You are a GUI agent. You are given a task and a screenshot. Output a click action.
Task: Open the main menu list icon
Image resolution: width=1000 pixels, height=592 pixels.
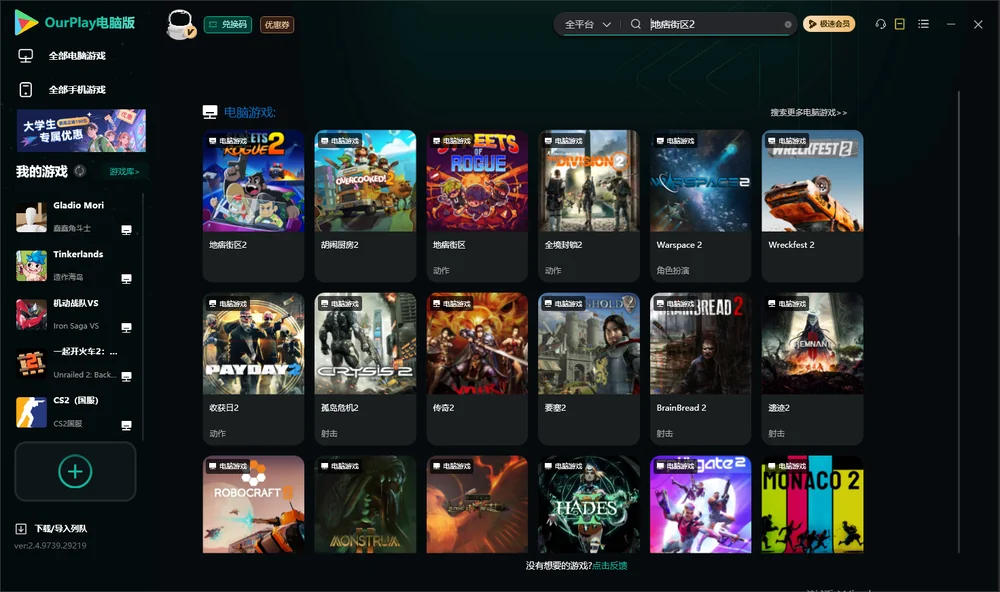923,24
